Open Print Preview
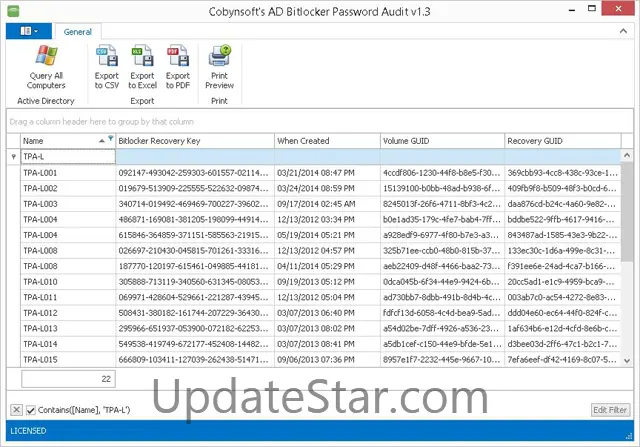The width and height of the screenshot is (640, 447). click(x=219, y=67)
